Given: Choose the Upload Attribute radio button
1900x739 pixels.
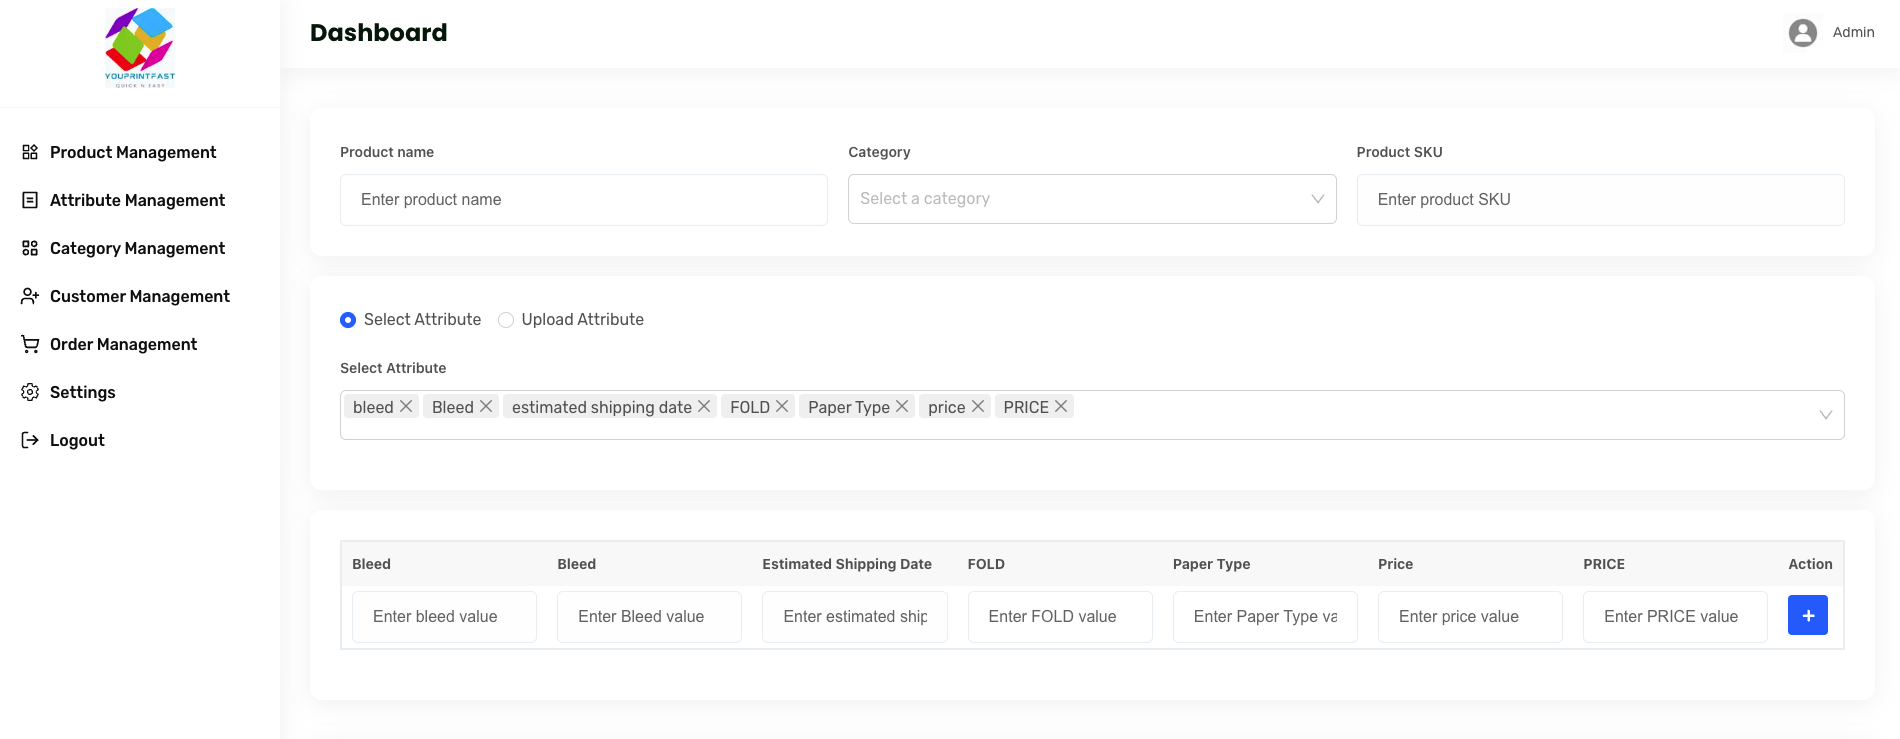Looking at the screenshot, I should [x=506, y=320].
